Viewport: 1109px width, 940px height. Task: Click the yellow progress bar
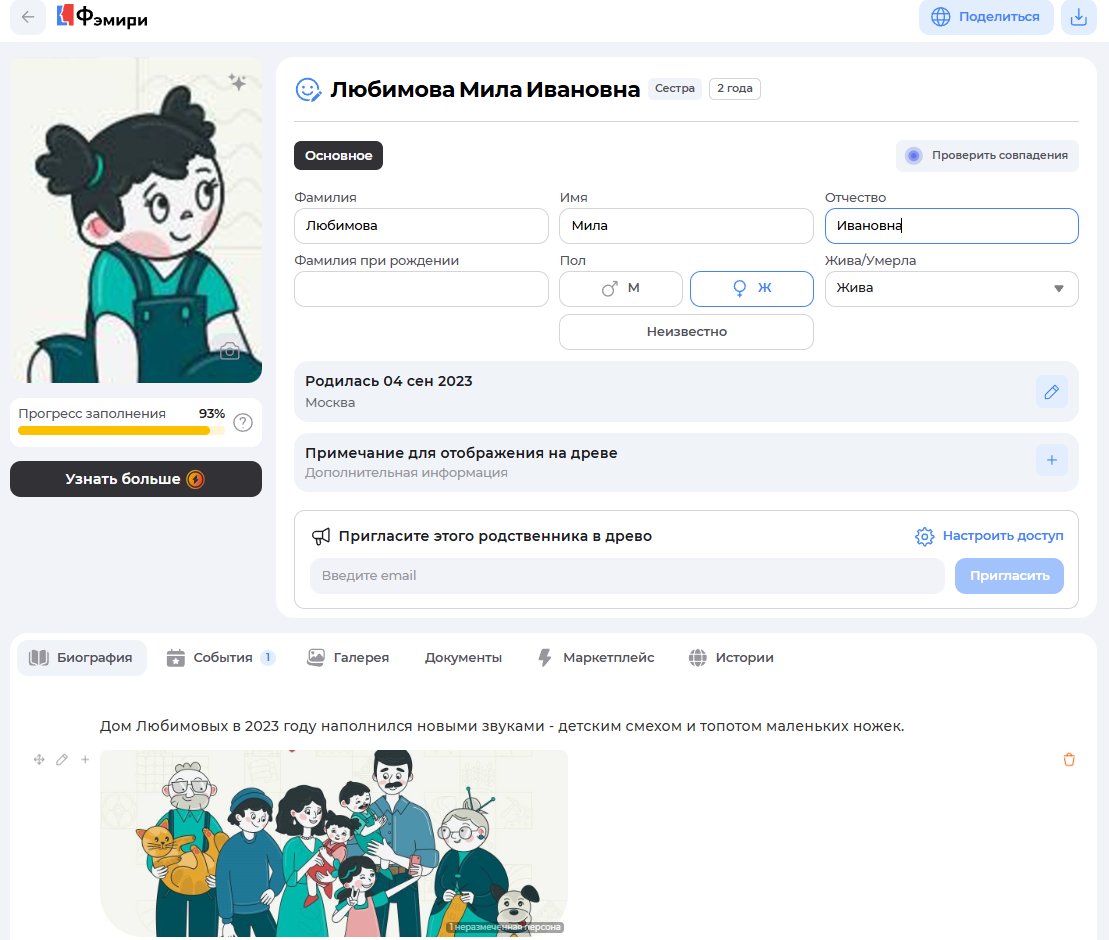[x=121, y=431]
